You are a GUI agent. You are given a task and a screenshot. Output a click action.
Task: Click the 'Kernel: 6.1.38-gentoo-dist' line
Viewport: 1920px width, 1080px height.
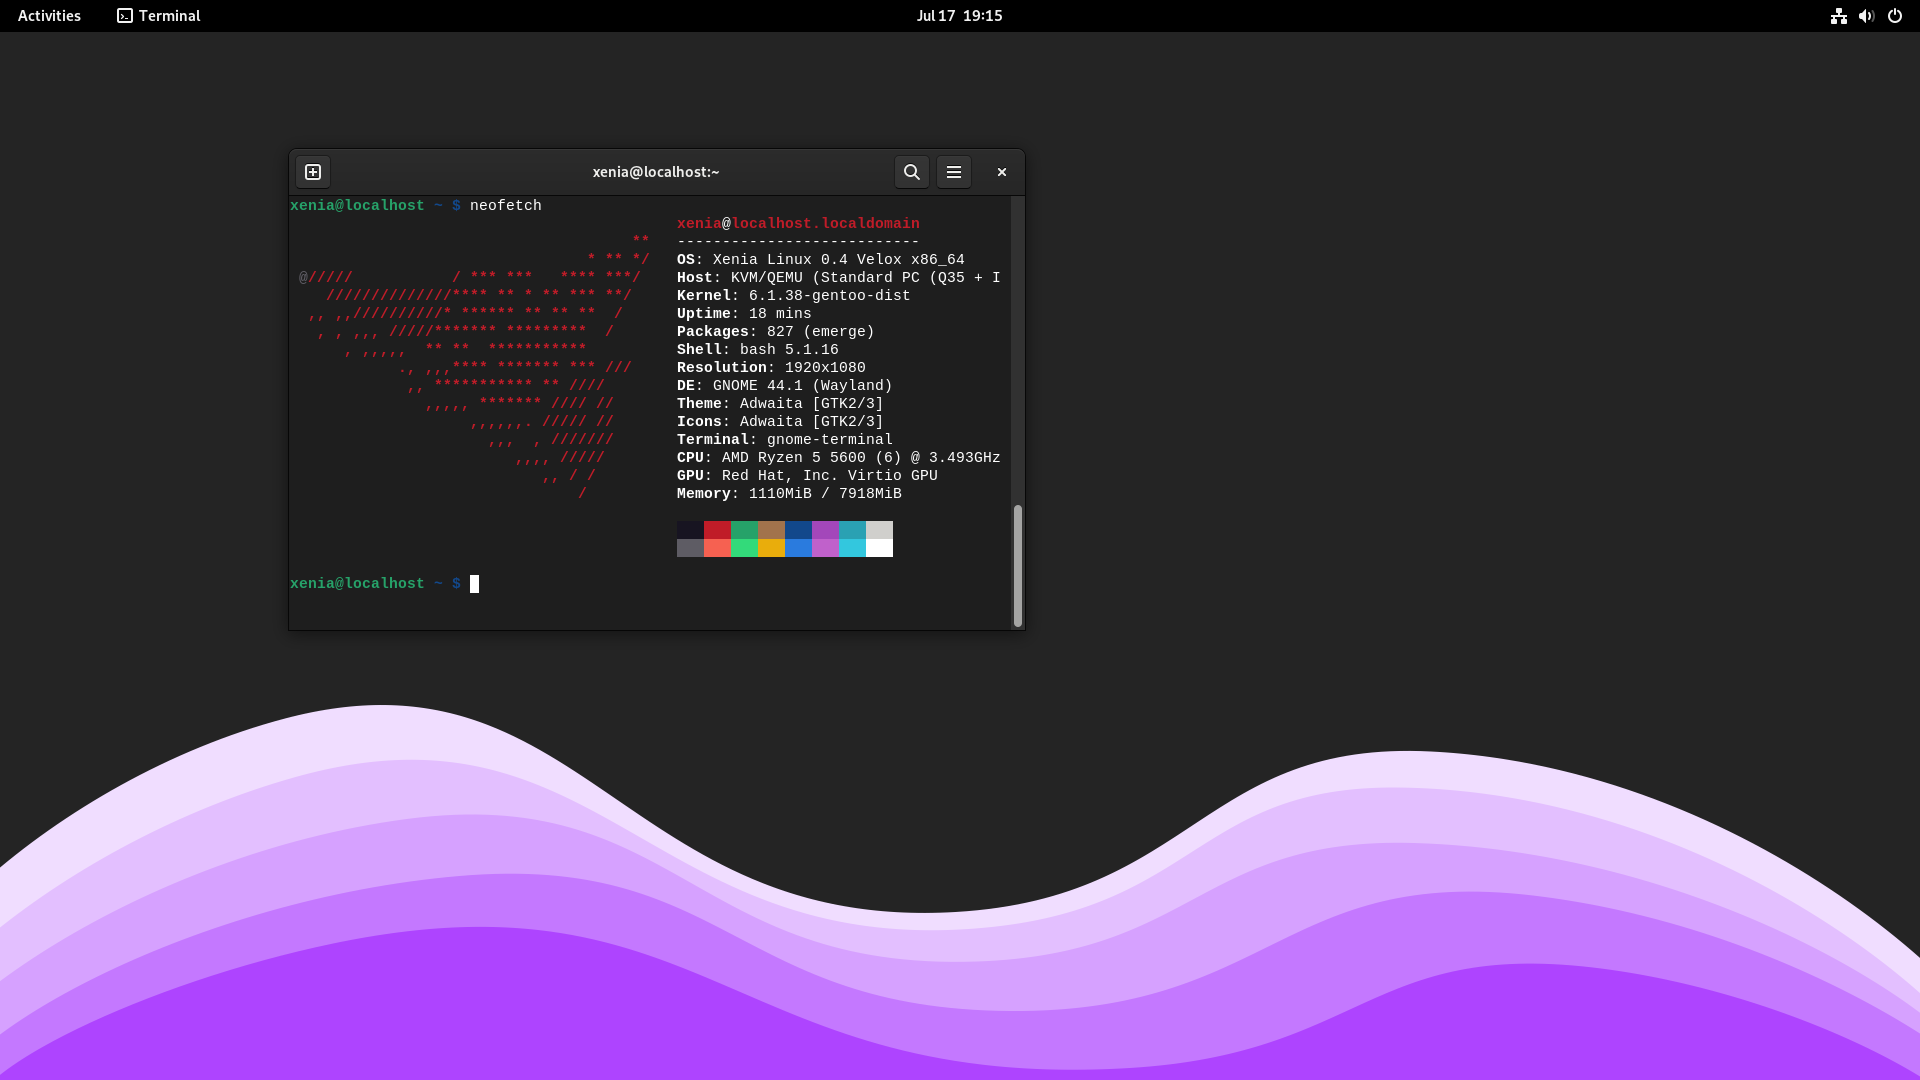point(794,296)
